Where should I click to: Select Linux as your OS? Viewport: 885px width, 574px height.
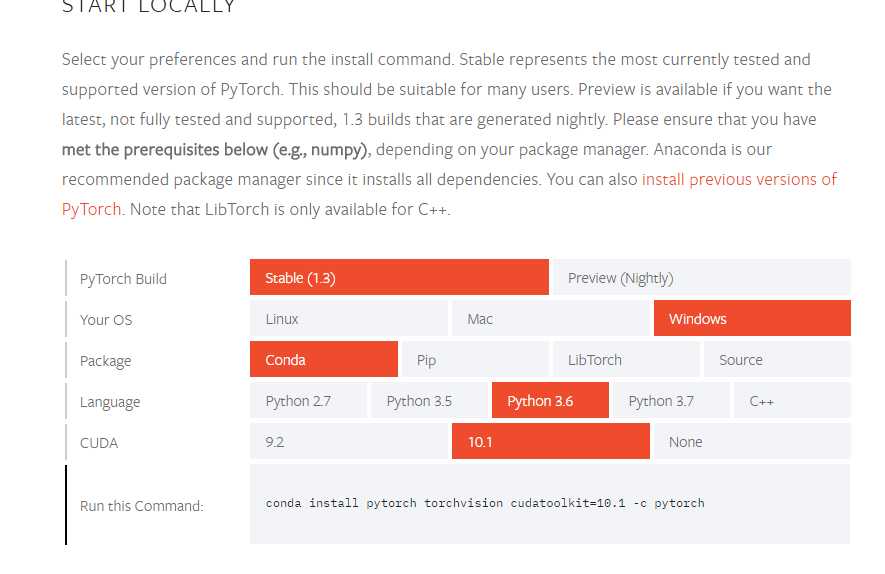point(349,318)
